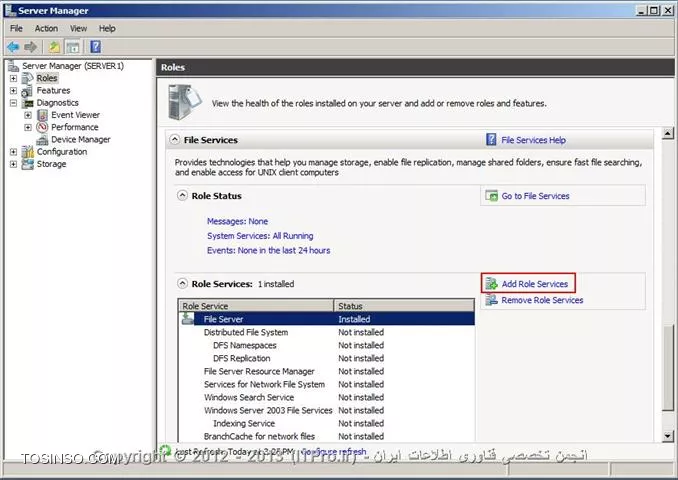Screen dimensions: 678x480
Task: Click System Services: All Running link
Action: coord(260,236)
